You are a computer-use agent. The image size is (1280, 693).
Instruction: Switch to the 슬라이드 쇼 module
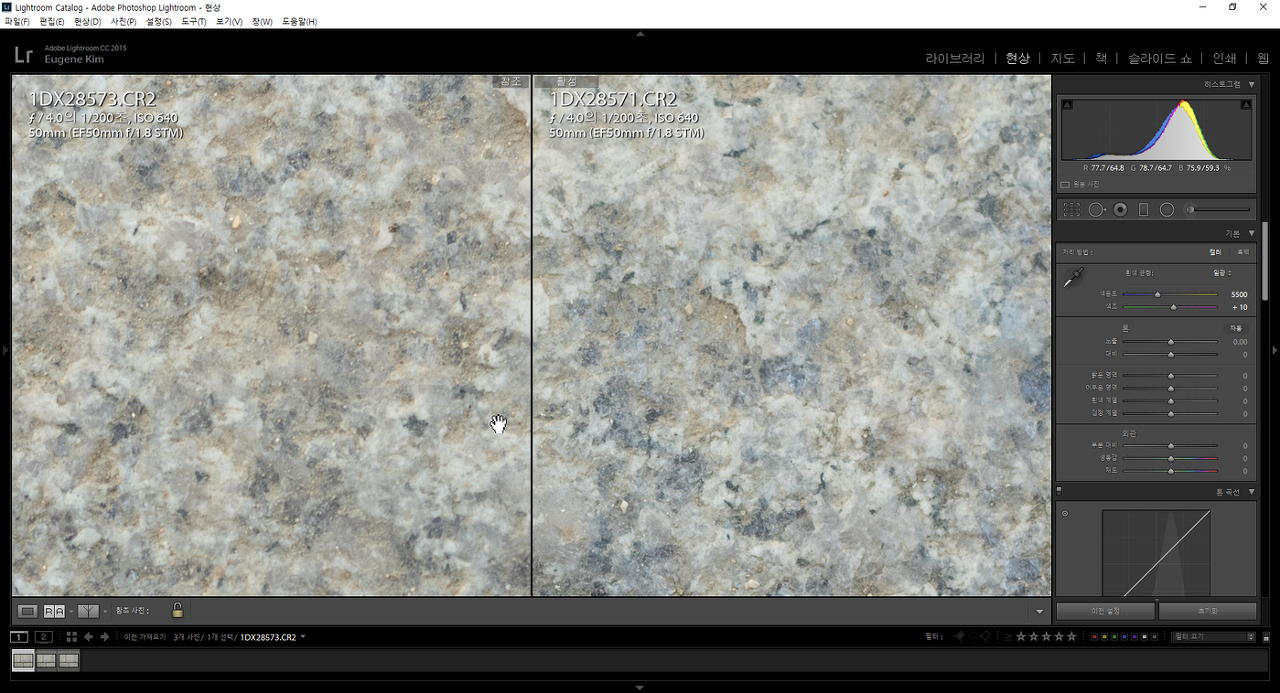click(1160, 58)
